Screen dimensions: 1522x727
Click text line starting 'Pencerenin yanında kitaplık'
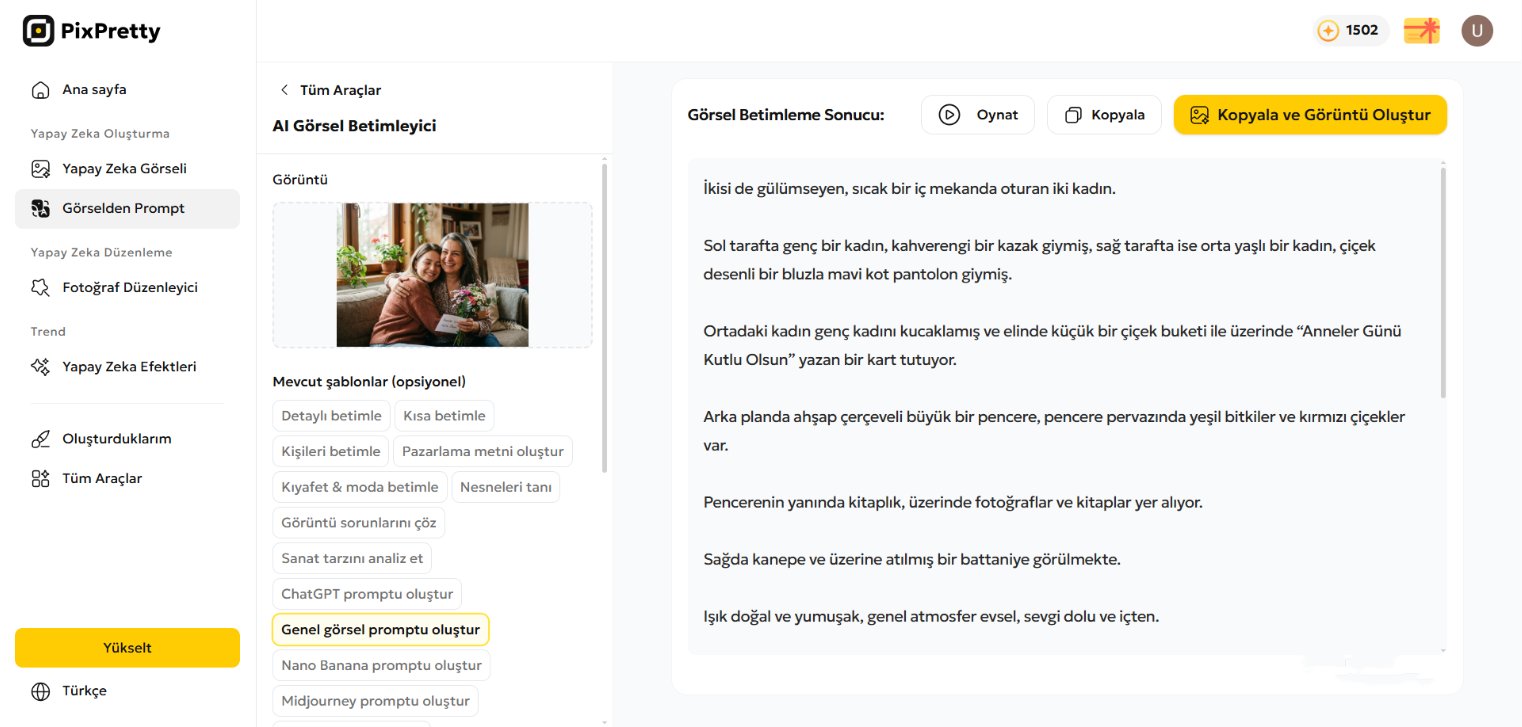click(x=953, y=502)
